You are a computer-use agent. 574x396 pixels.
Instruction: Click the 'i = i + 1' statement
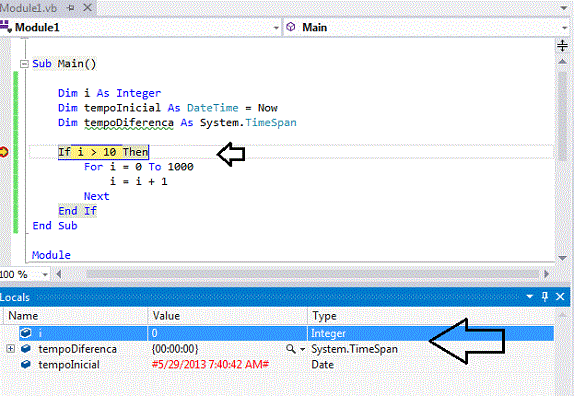point(139,182)
